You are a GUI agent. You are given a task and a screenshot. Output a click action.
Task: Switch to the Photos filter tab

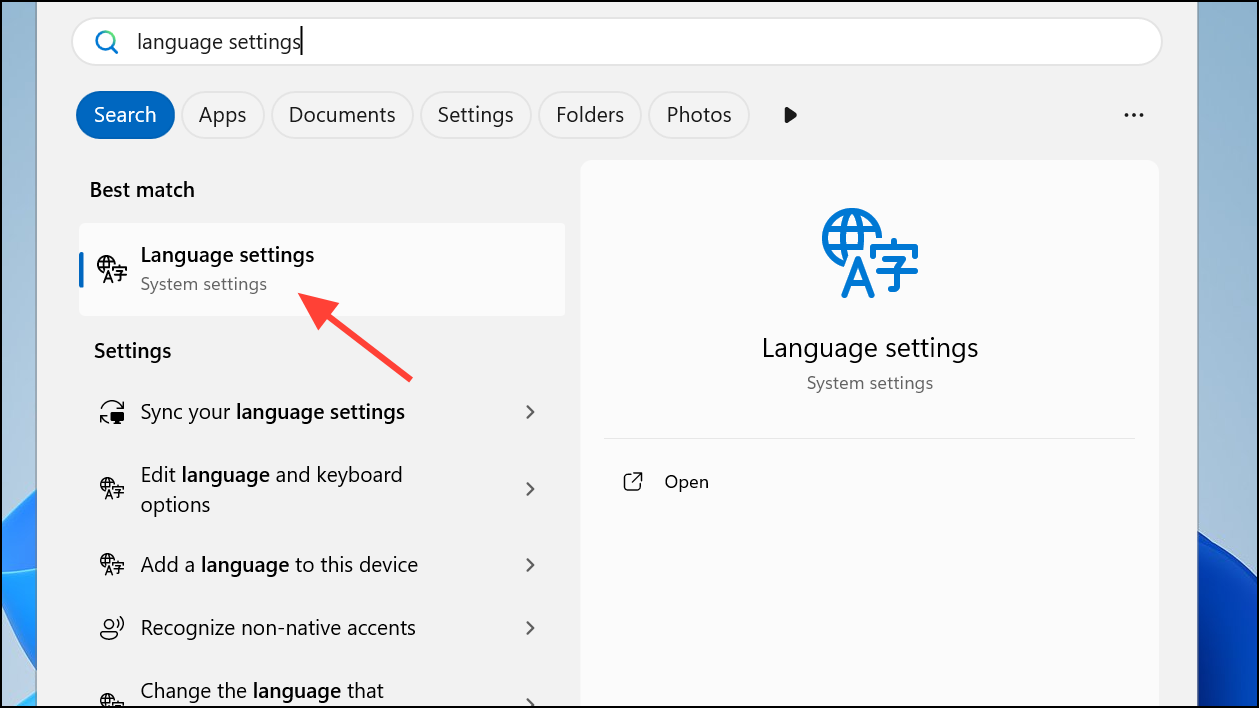click(x=699, y=115)
